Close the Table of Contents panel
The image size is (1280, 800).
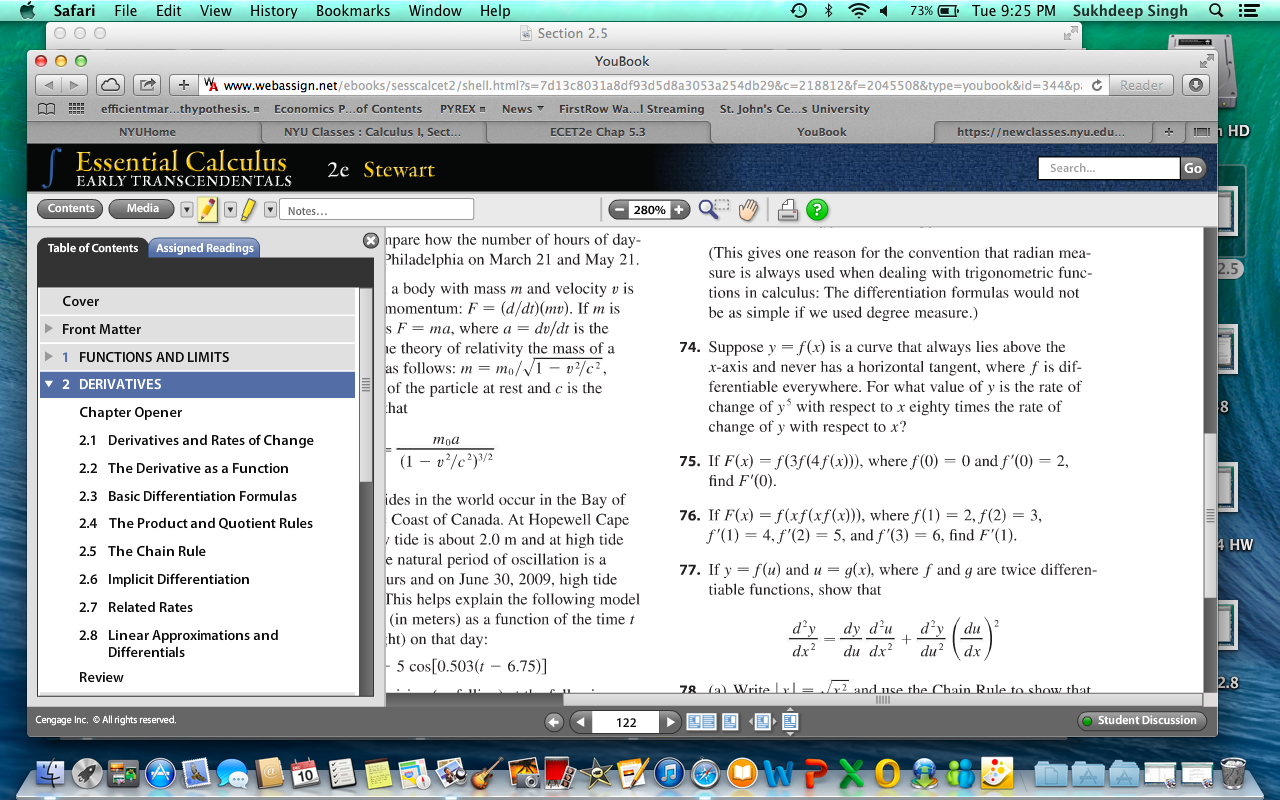click(x=371, y=240)
